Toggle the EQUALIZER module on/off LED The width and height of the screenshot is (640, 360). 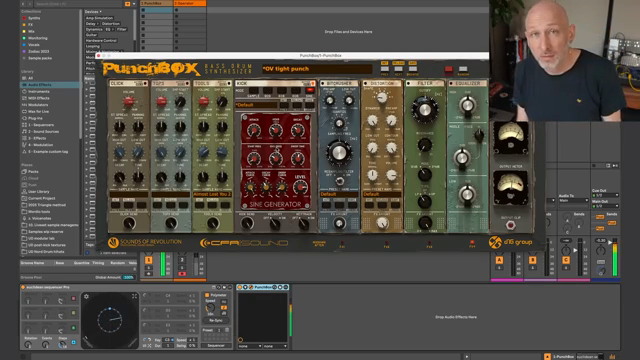[x=451, y=83]
